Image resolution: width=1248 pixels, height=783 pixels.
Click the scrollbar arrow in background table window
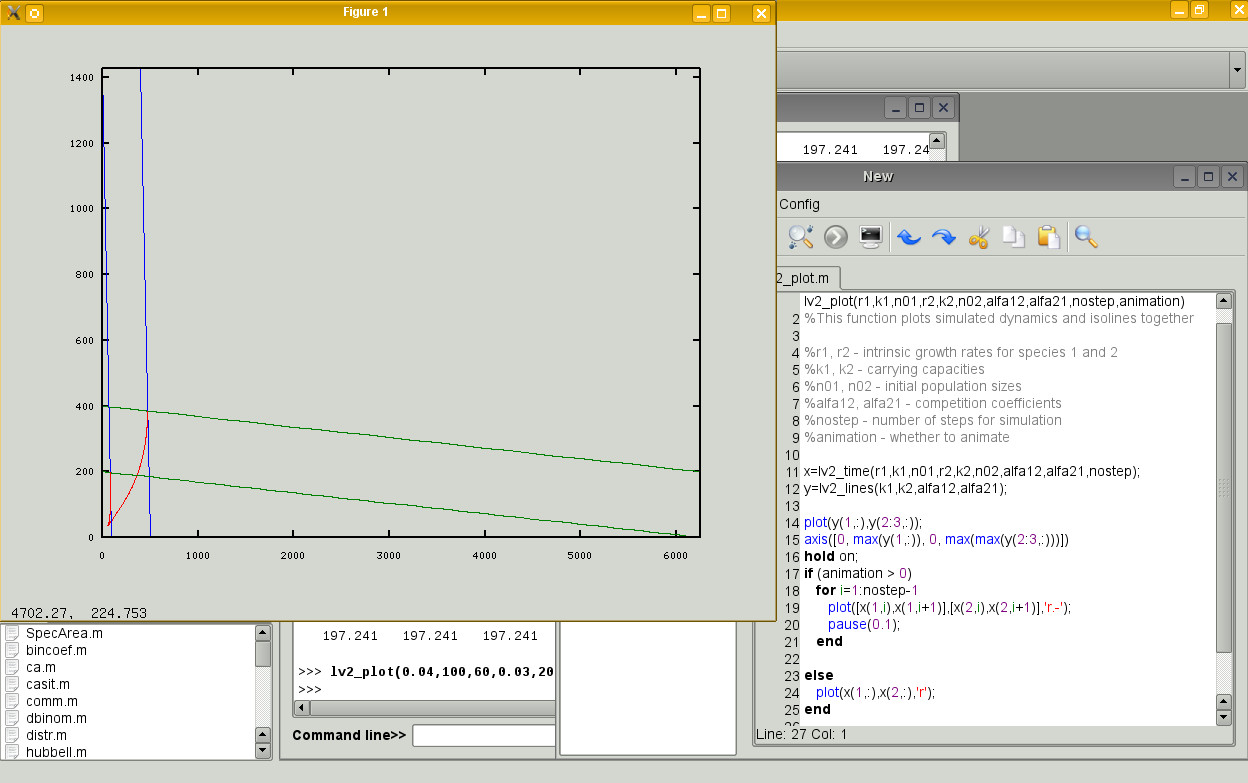[x=937, y=141]
